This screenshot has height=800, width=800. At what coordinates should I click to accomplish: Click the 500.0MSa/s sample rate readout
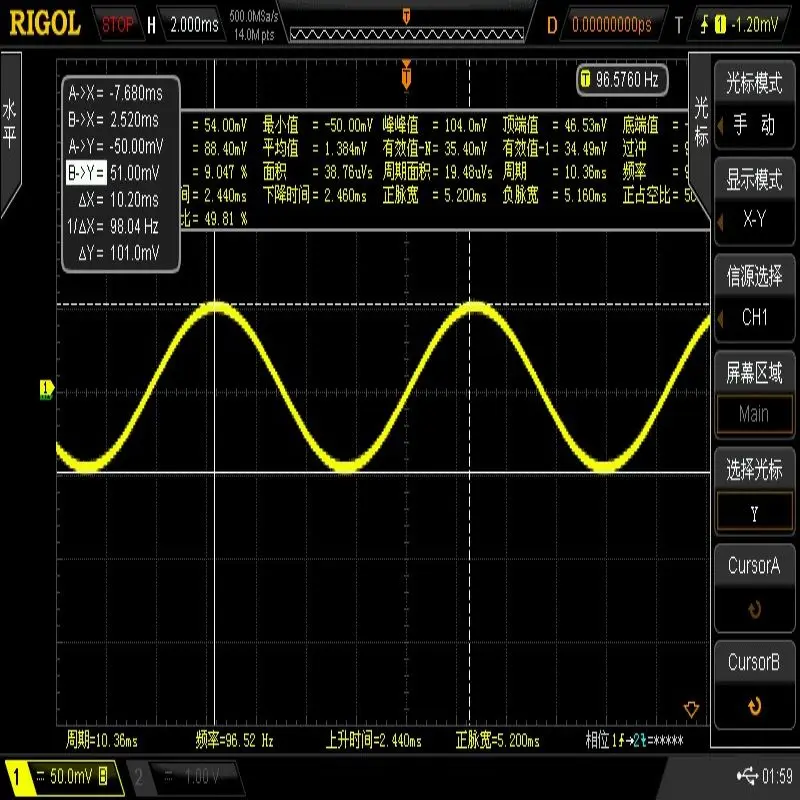coord(254,16)
